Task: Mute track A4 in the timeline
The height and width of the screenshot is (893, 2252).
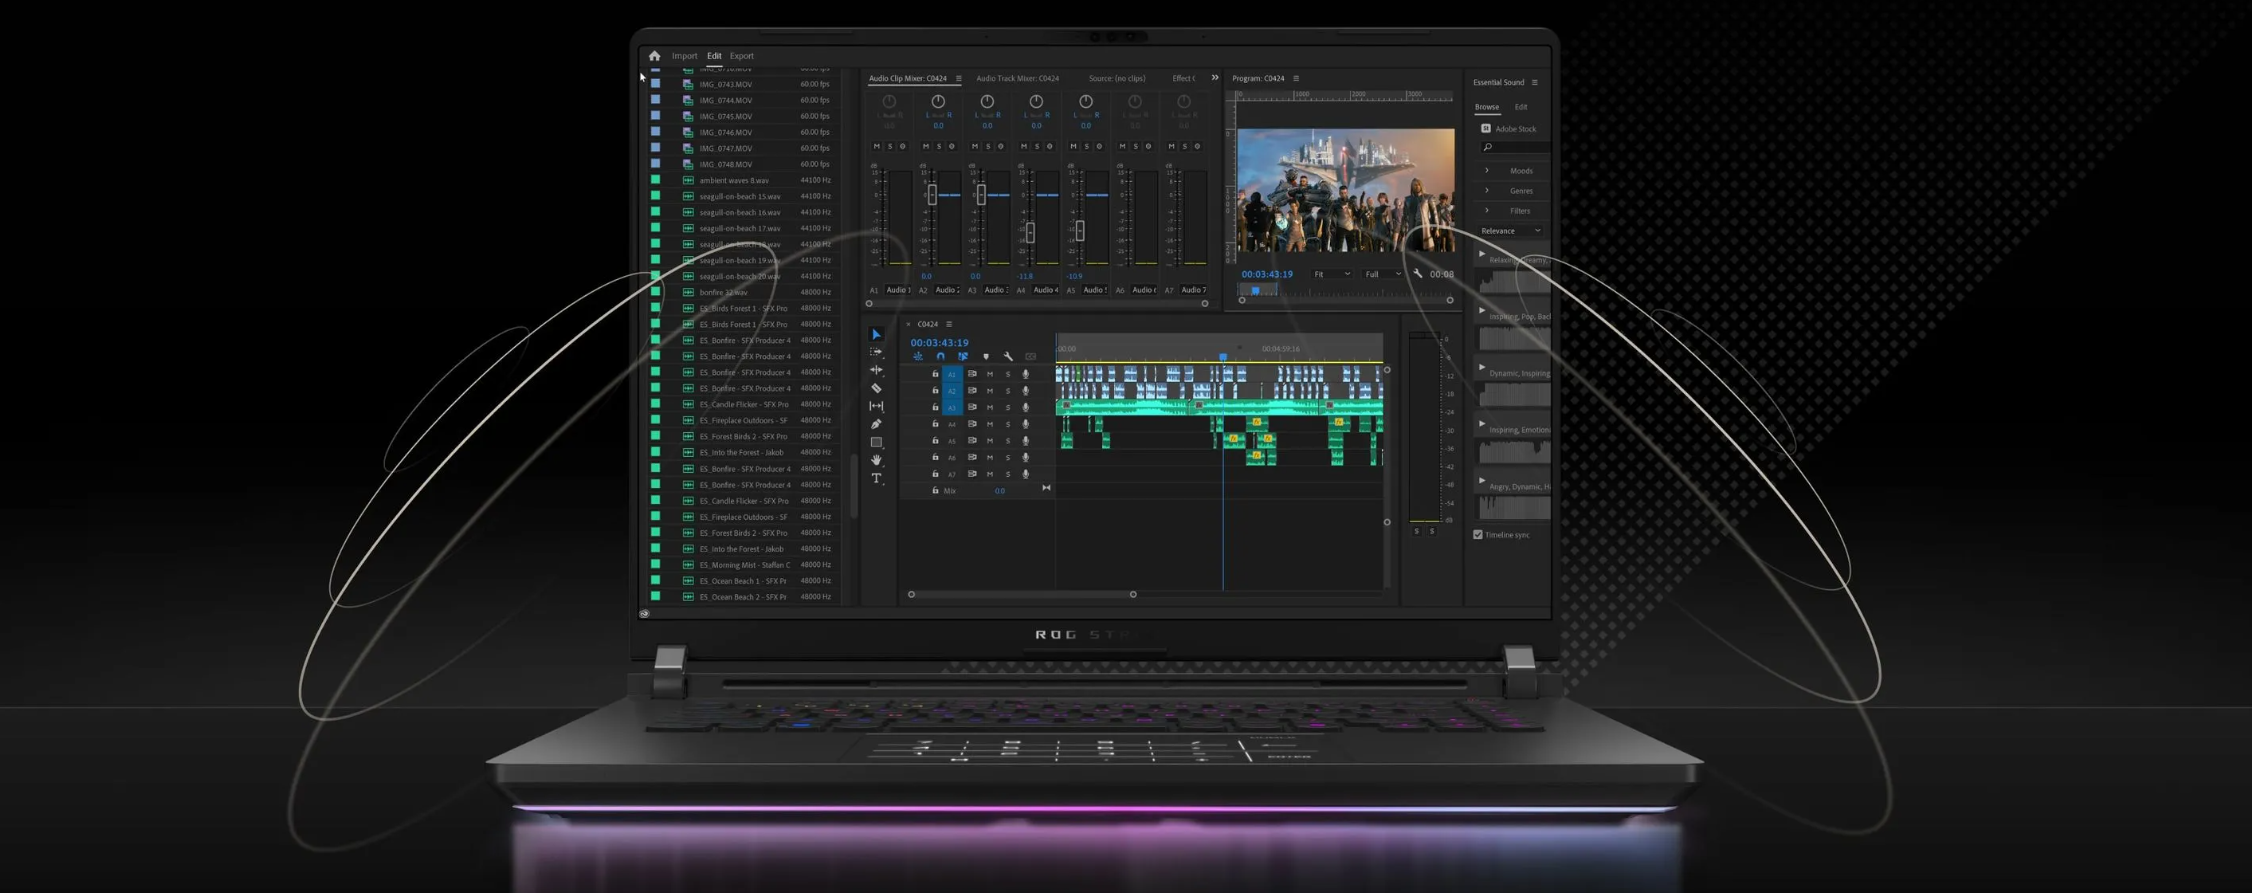Action: [990, 424]
